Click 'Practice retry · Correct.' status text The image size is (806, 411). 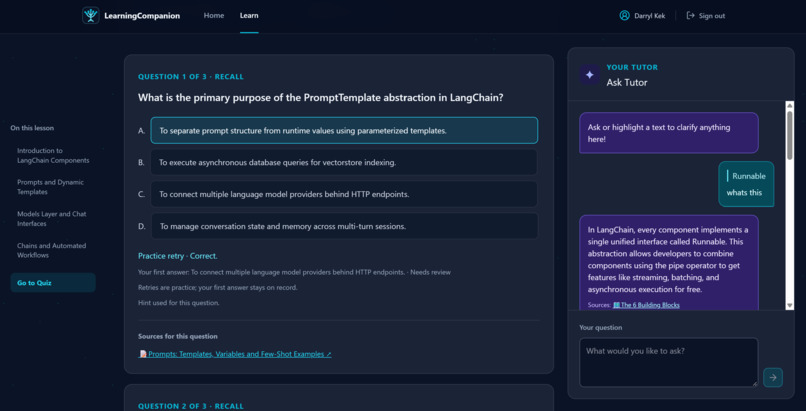click(x=178, y=256)
